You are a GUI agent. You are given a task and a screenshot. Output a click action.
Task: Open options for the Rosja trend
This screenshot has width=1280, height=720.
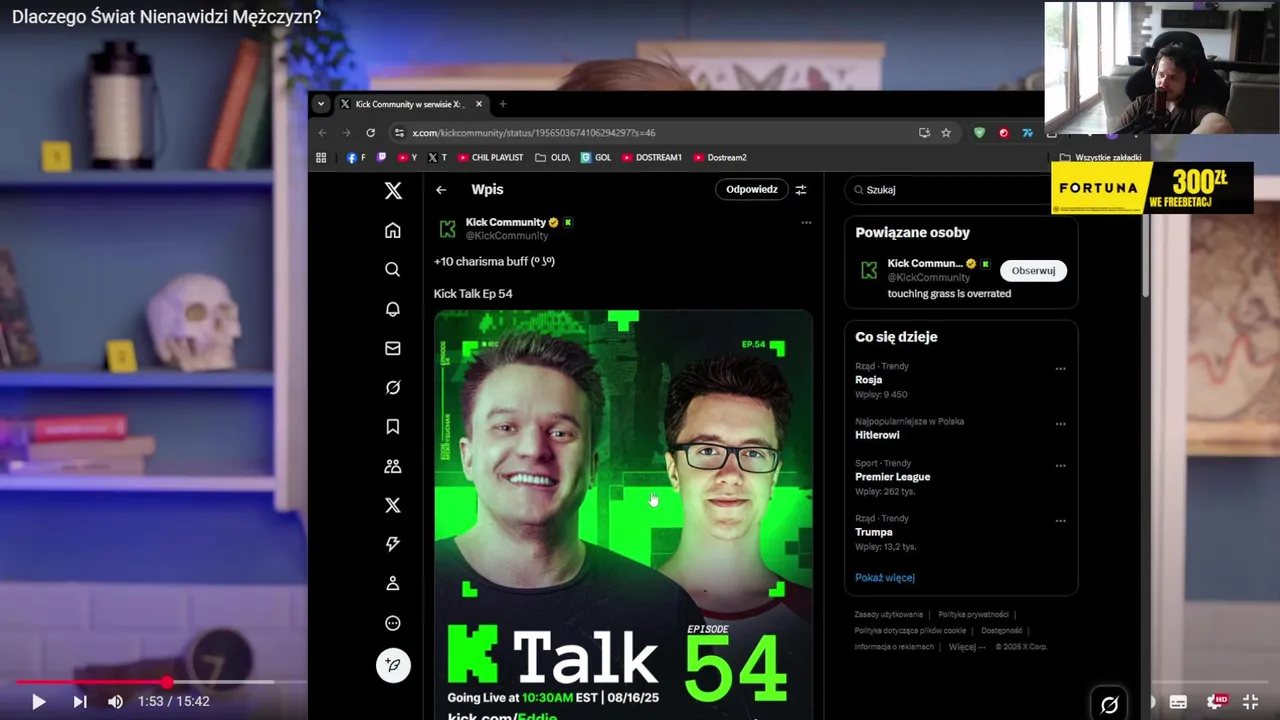(x=1060, y=368)
